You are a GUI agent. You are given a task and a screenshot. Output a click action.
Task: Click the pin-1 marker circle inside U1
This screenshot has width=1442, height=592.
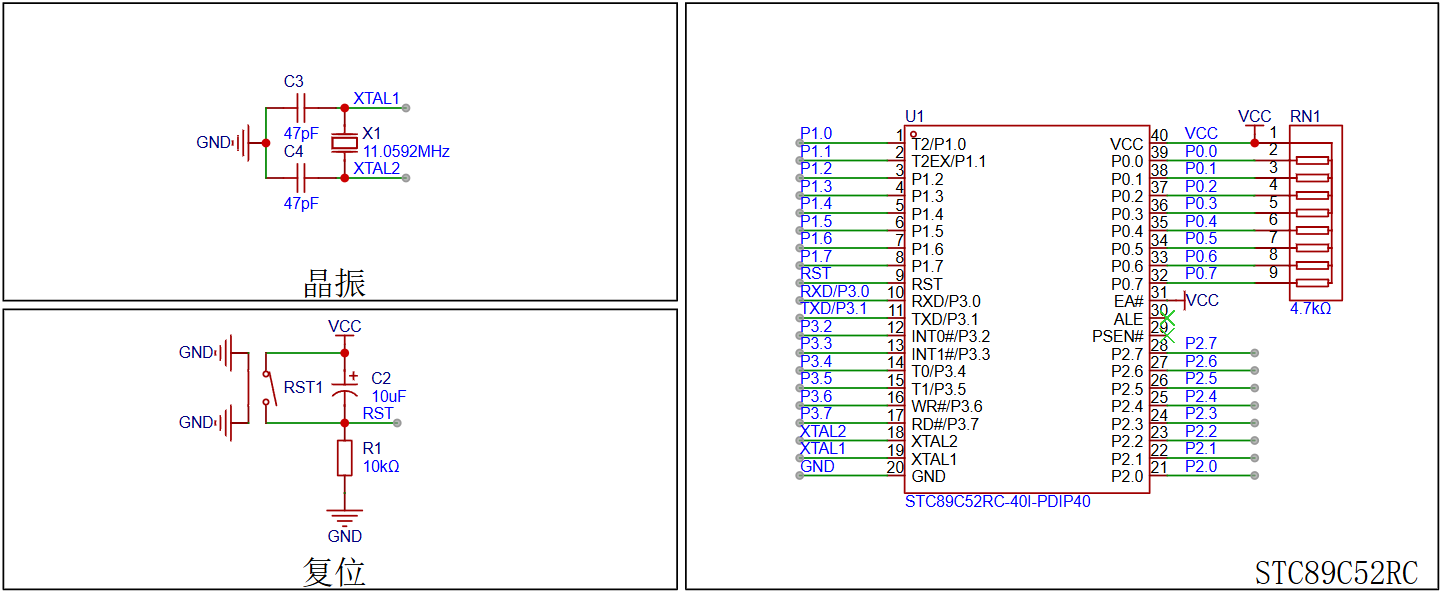click(913, 134)
